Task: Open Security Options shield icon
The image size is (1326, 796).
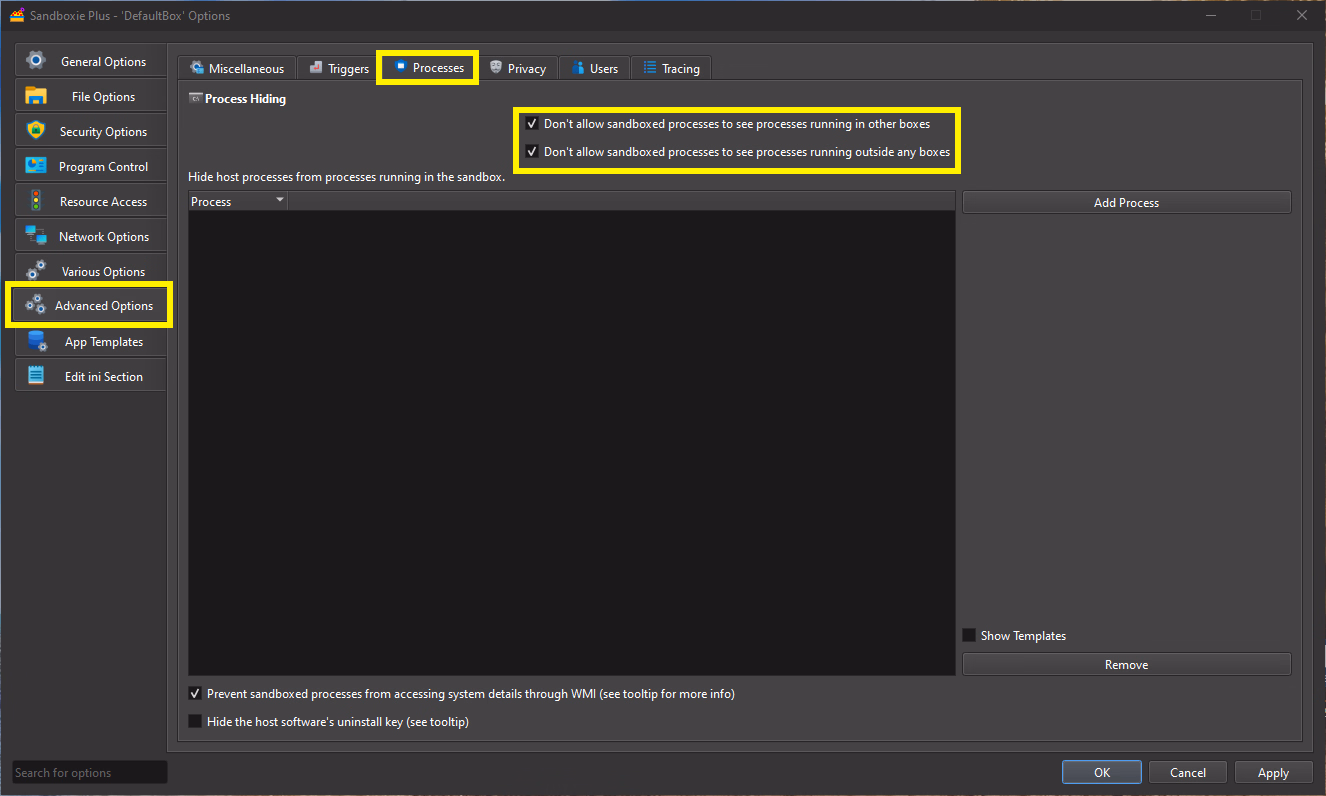Action: 36,131
